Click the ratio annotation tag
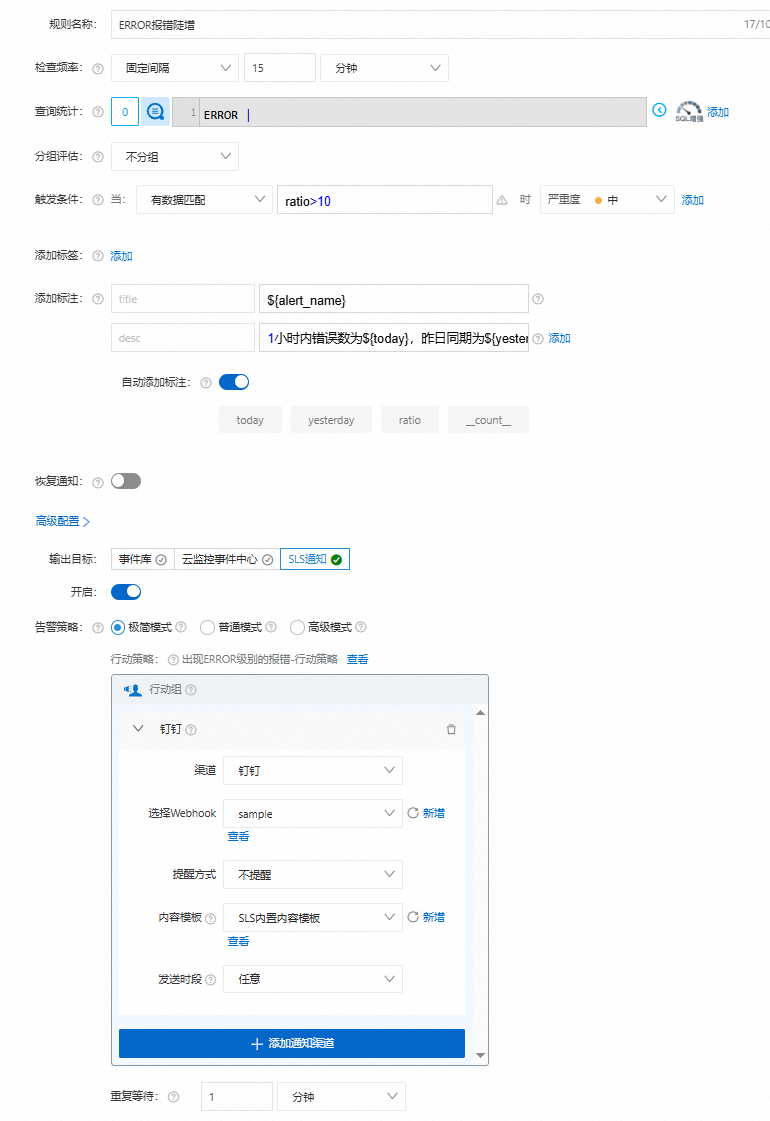This screenshot has width=770, height=1121. 410,420
